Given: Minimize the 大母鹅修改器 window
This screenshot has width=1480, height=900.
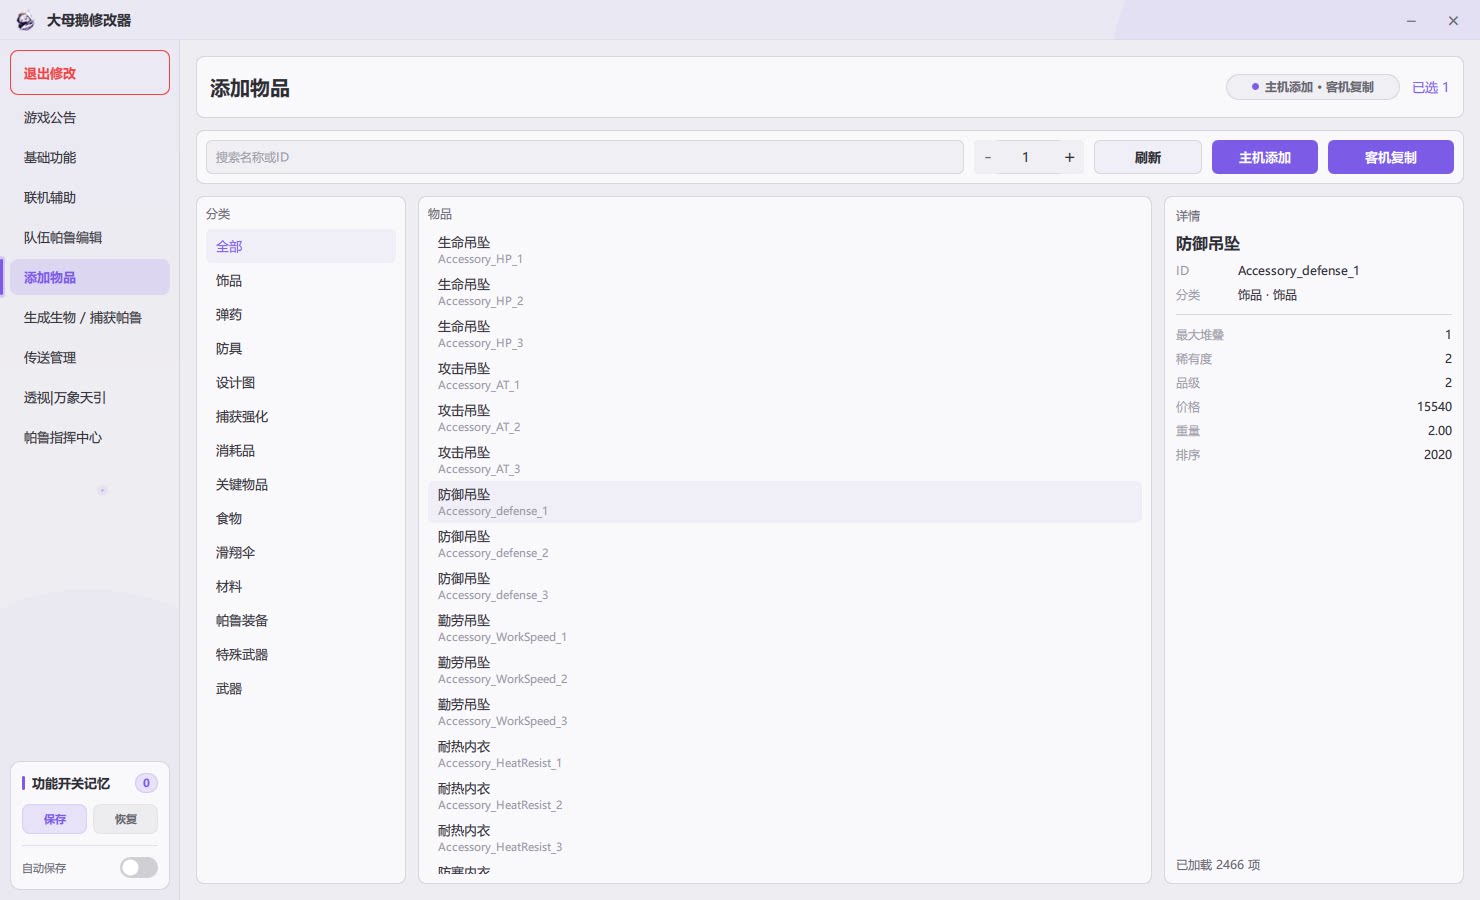Looking at the screenshot, I should coord(1411,21).
